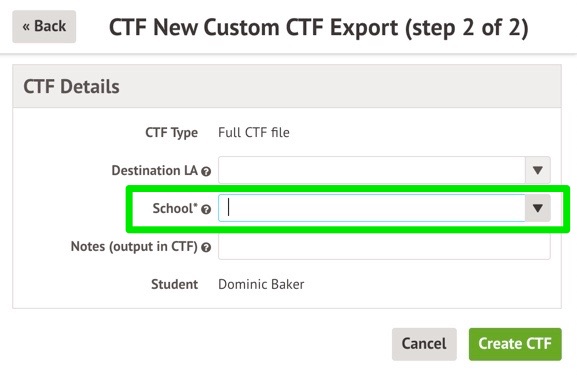Click the Full CTF file value text
This screenshot has height=375, width=577.
[x=254, y=132]
